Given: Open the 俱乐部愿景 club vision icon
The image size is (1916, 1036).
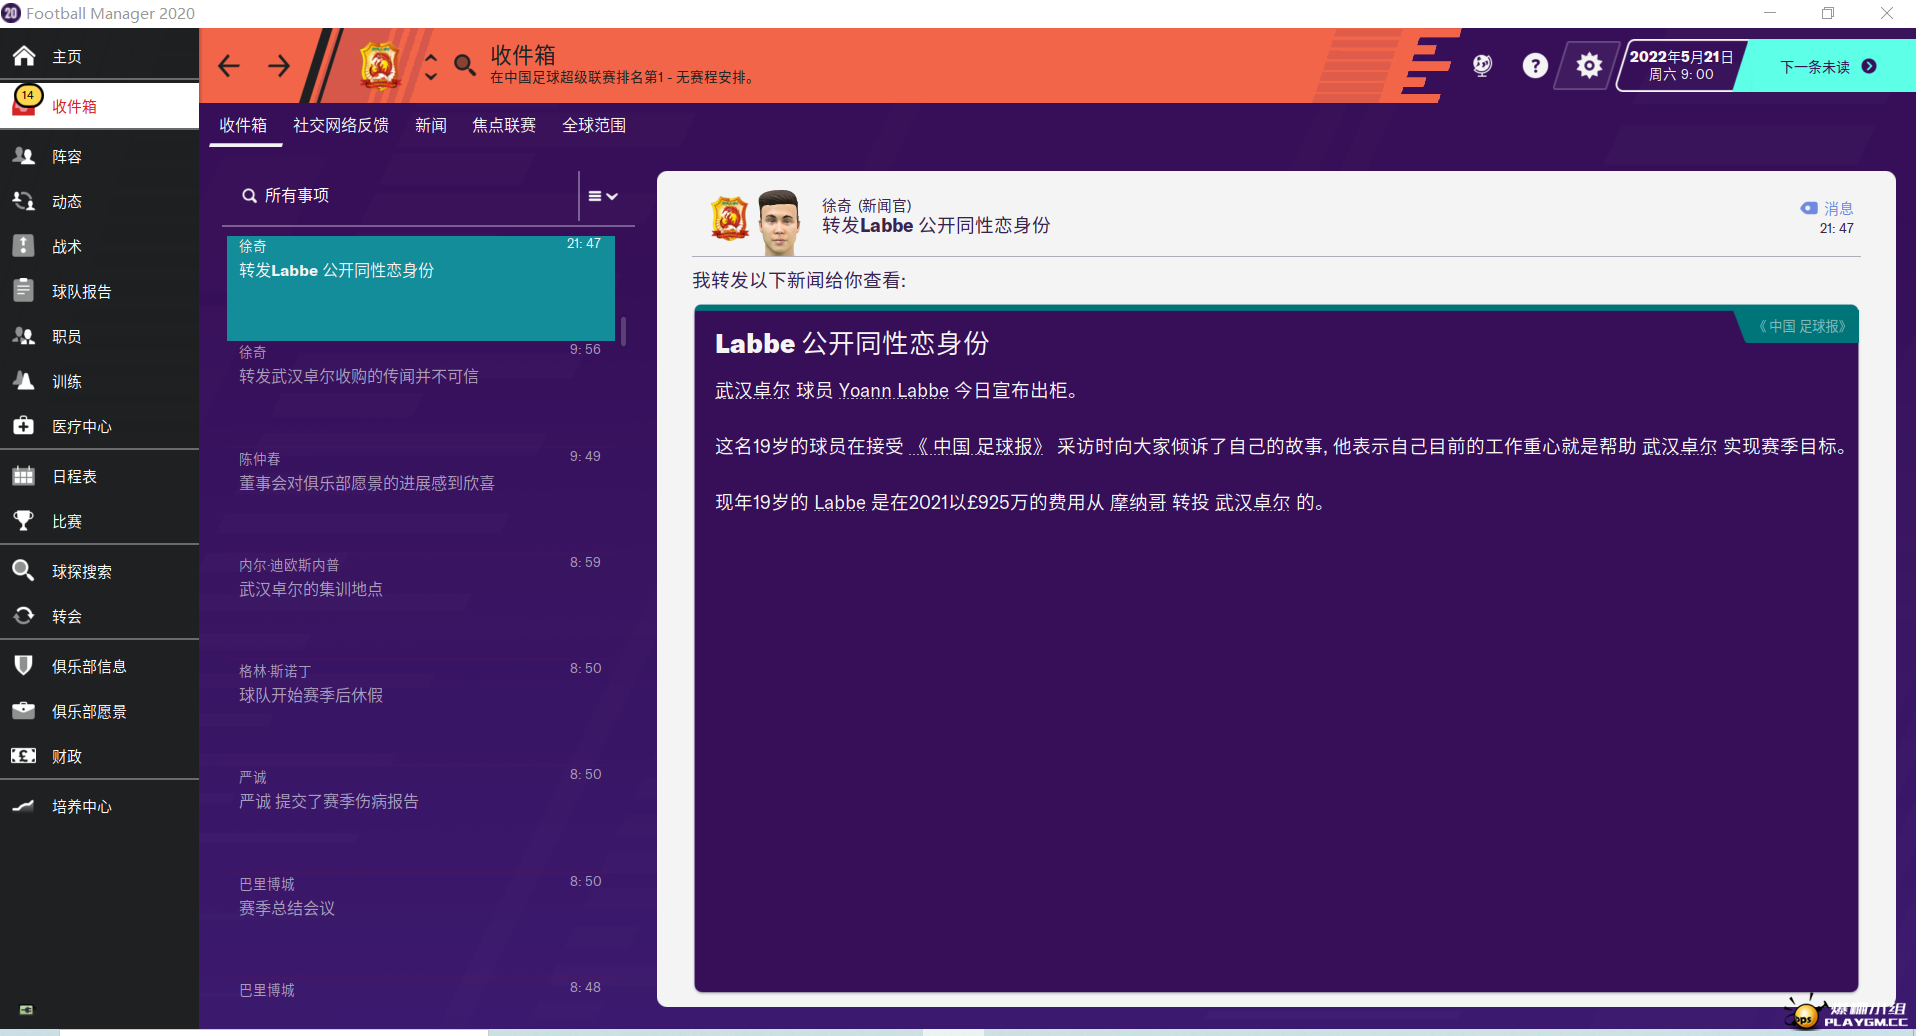Looking at the screenshot, I should (x=24, y=711).
